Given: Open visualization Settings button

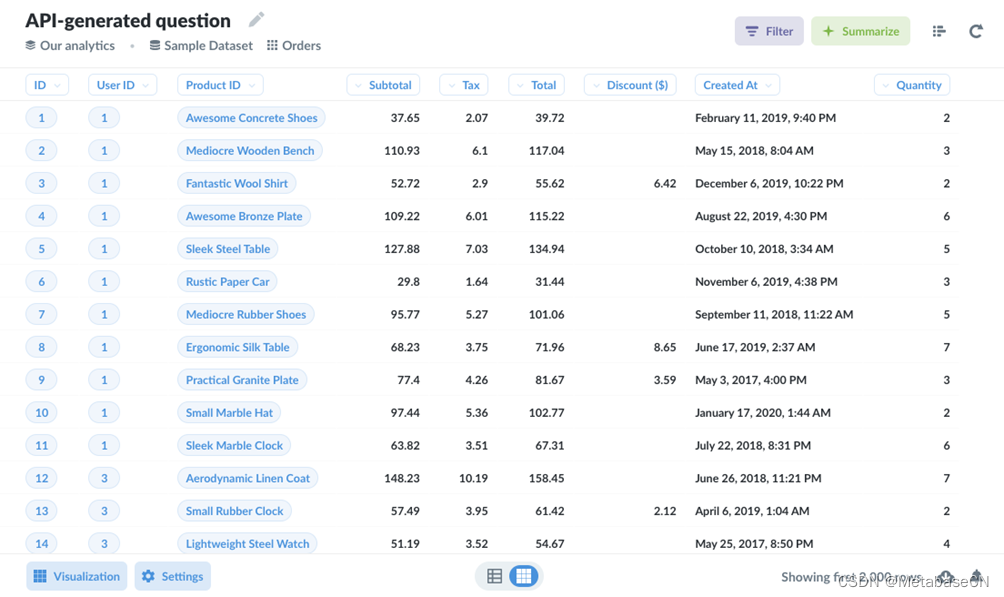Looking at the screenshot, I should (x=173, y=576).
